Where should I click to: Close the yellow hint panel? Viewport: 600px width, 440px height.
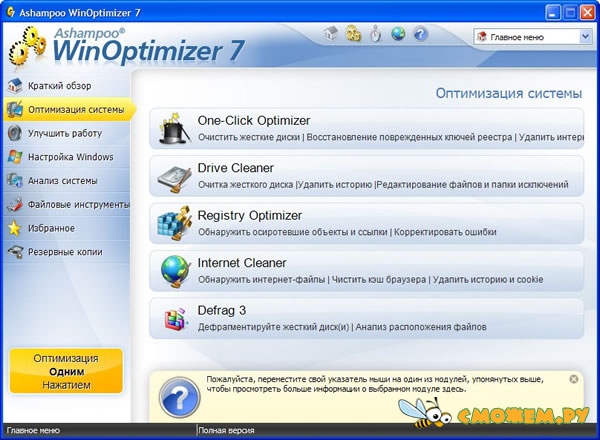point(573,379)
